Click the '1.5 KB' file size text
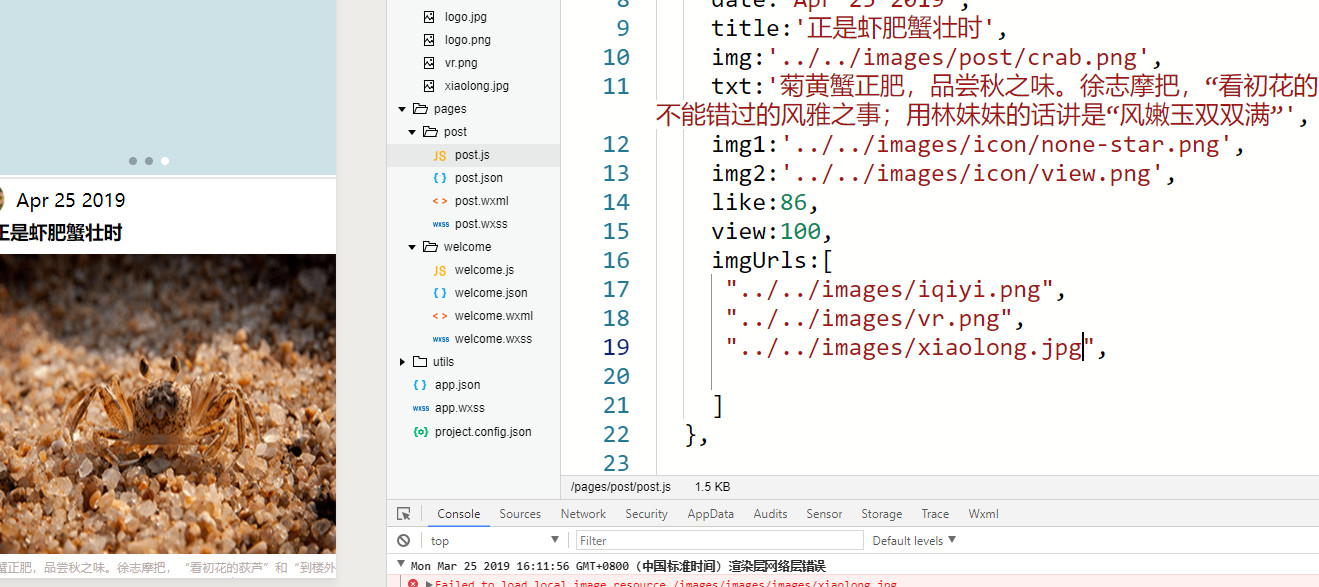The height and width of the screenshot is (587, 1319). click(712, 487)
